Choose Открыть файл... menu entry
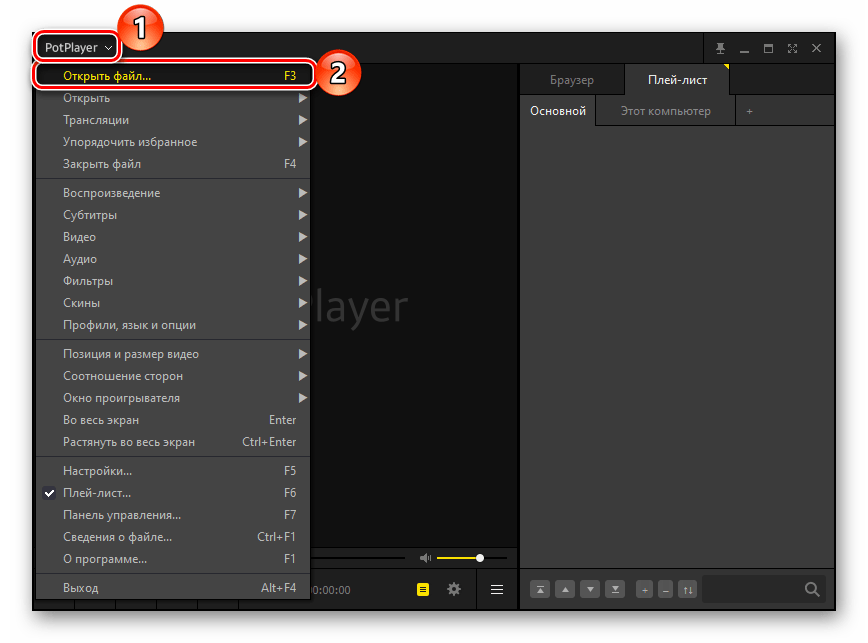 click(174, 76)
